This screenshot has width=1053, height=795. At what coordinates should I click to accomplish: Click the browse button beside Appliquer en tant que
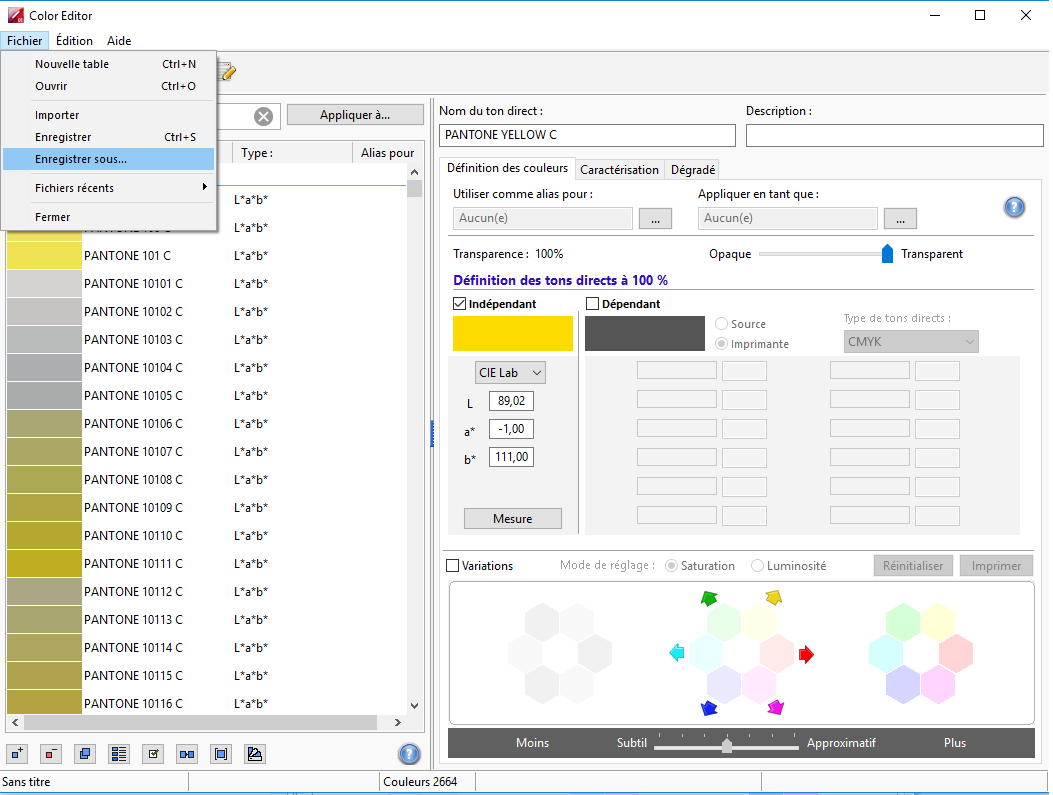point(901,218)
